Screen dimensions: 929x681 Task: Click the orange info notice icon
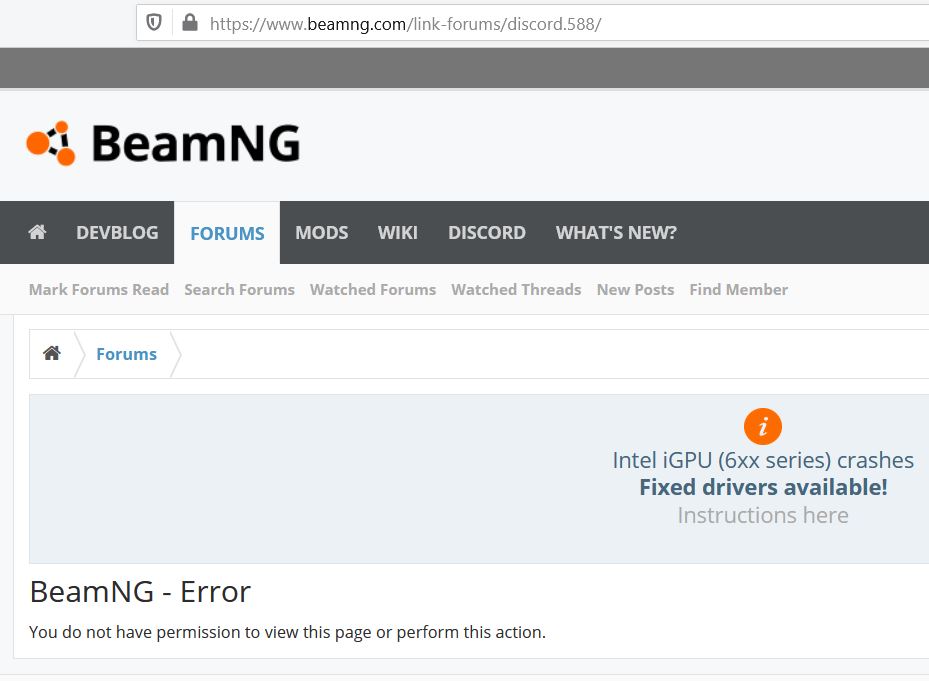point(763,426)
